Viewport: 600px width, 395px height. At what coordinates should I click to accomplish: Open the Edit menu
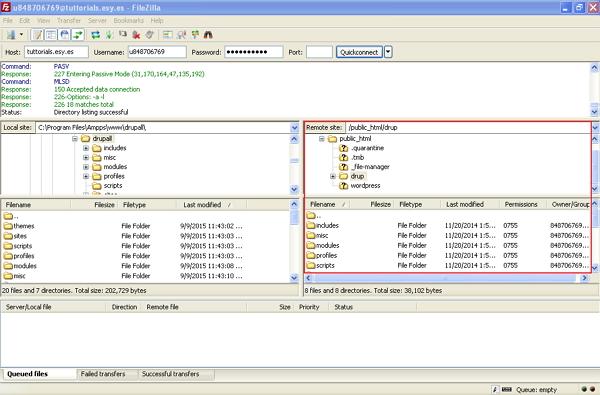(x=24, y=20)
